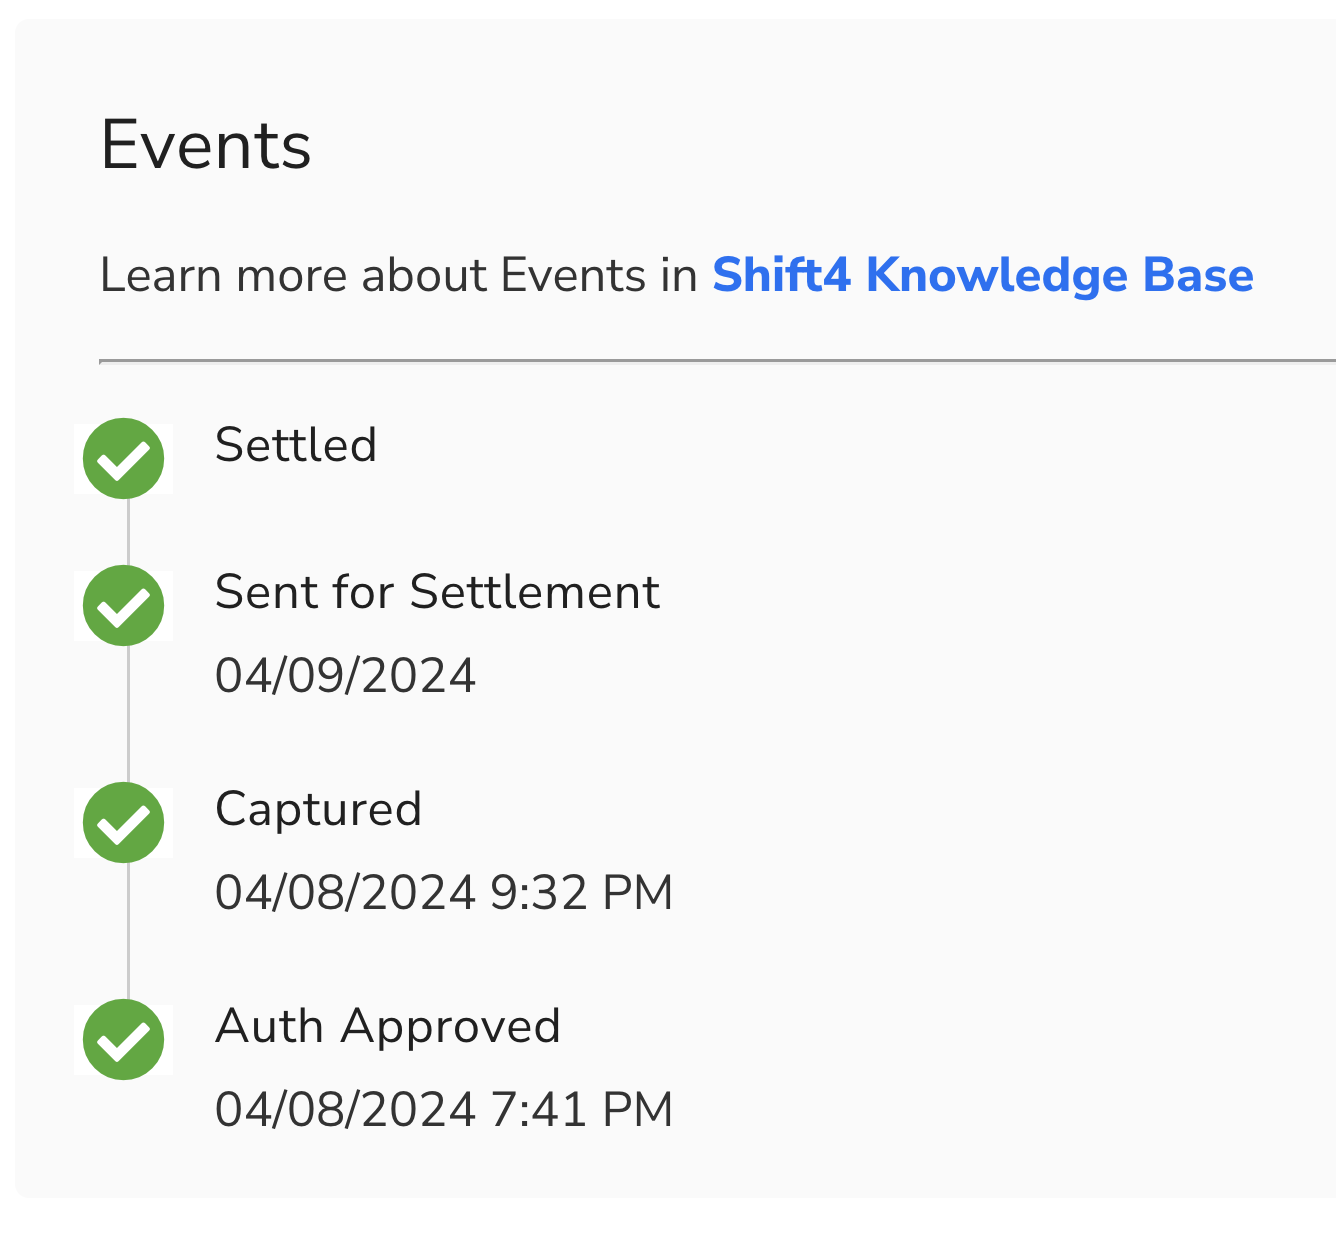Open the Shift4 Knowledge Base link
Image resolution: width=1336 pixels, height=1242 pixels.
click(982, 275)
